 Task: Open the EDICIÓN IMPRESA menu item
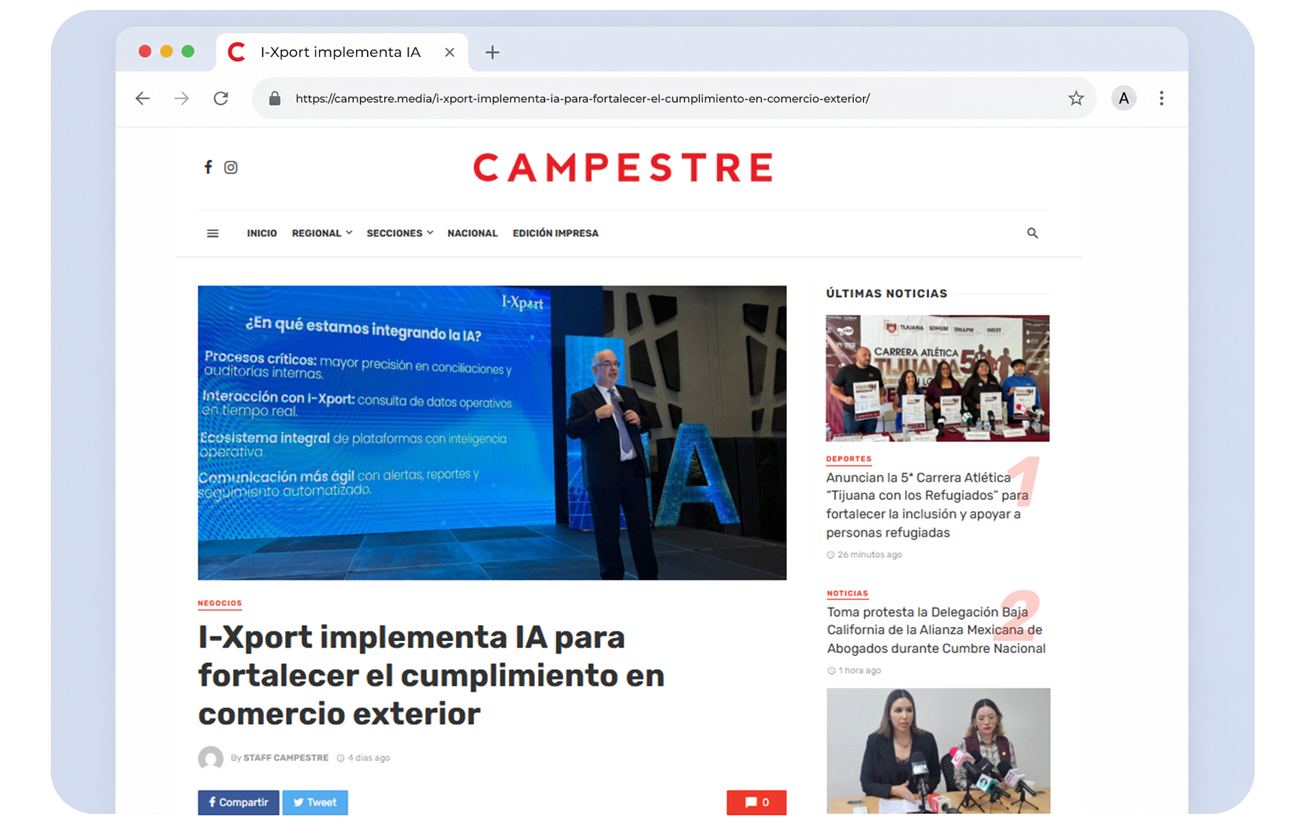[556, 233]
